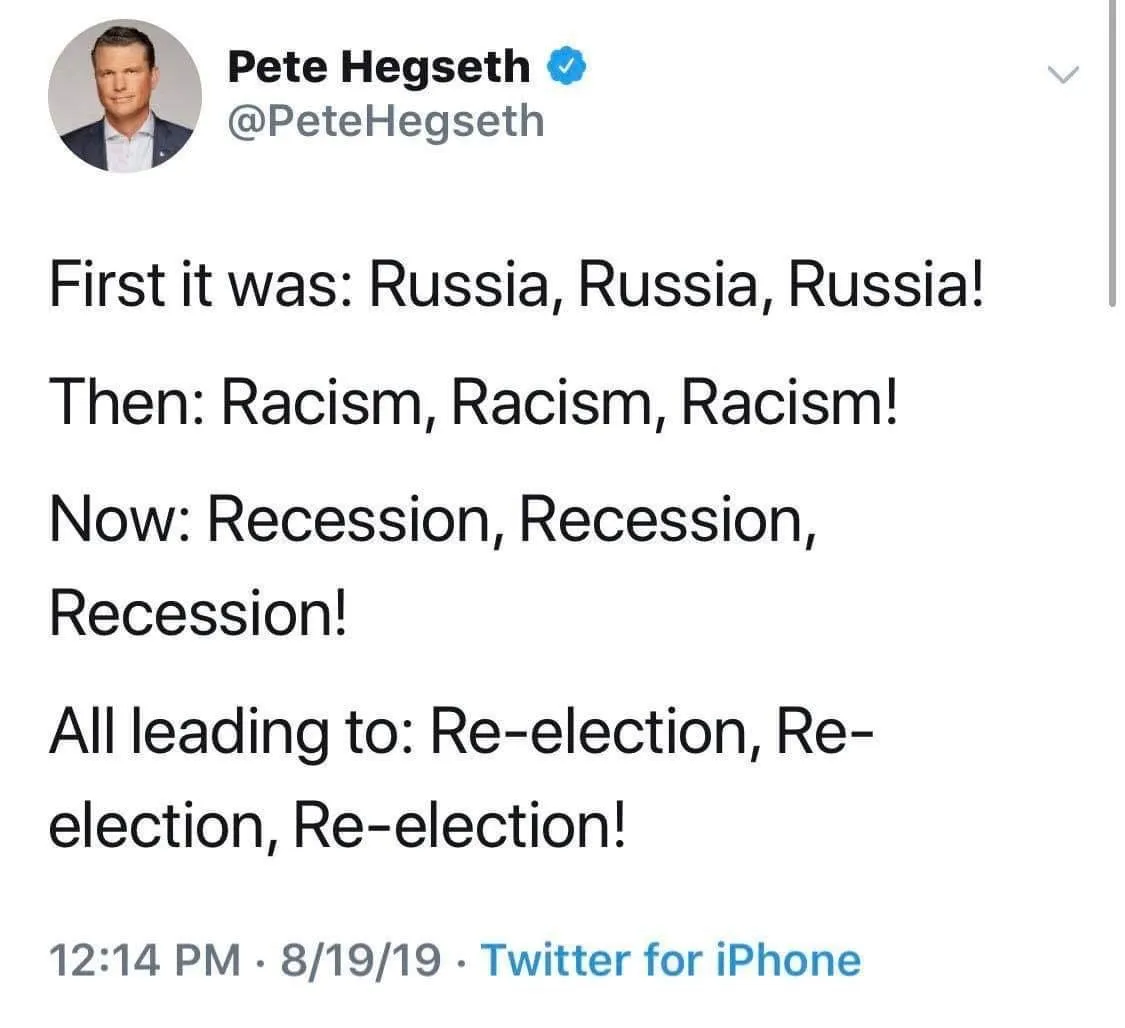1125x1028 pixels.
Task: Click the display name Pete Hegseth
Action: (378, 67)
